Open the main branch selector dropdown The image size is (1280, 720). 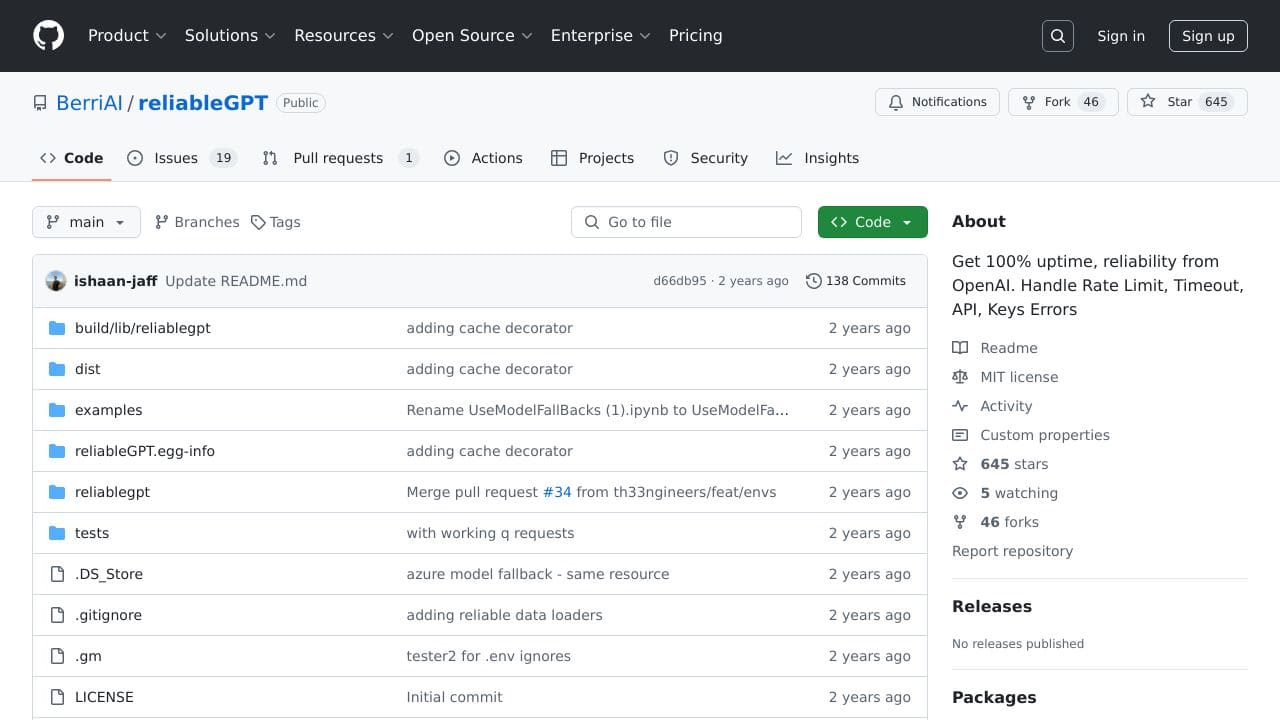click(86, 222)
